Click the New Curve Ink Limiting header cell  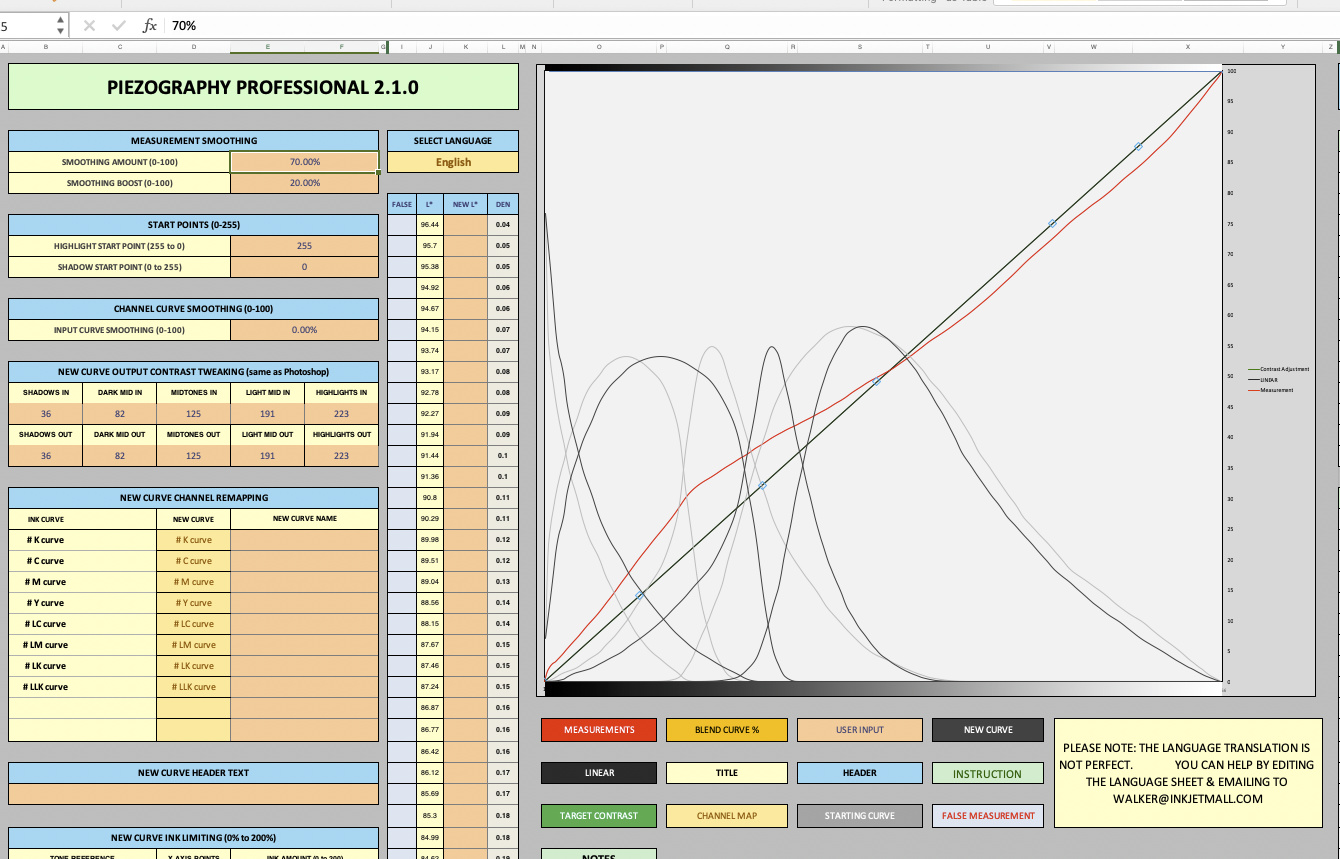pos(194,837)
